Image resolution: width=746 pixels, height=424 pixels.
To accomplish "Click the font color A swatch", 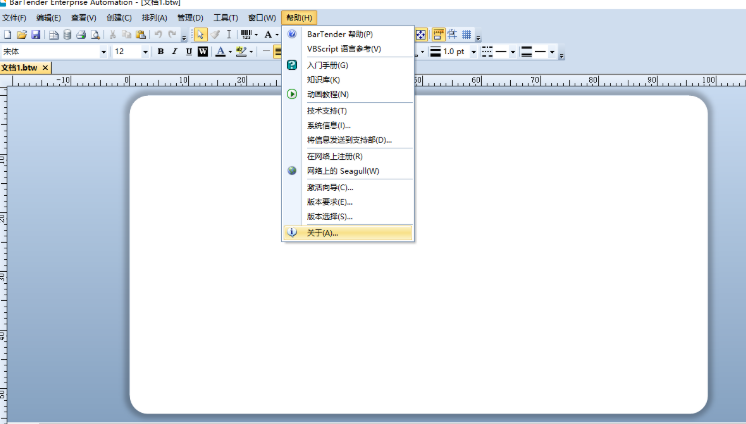I will (x=220, y=51).
